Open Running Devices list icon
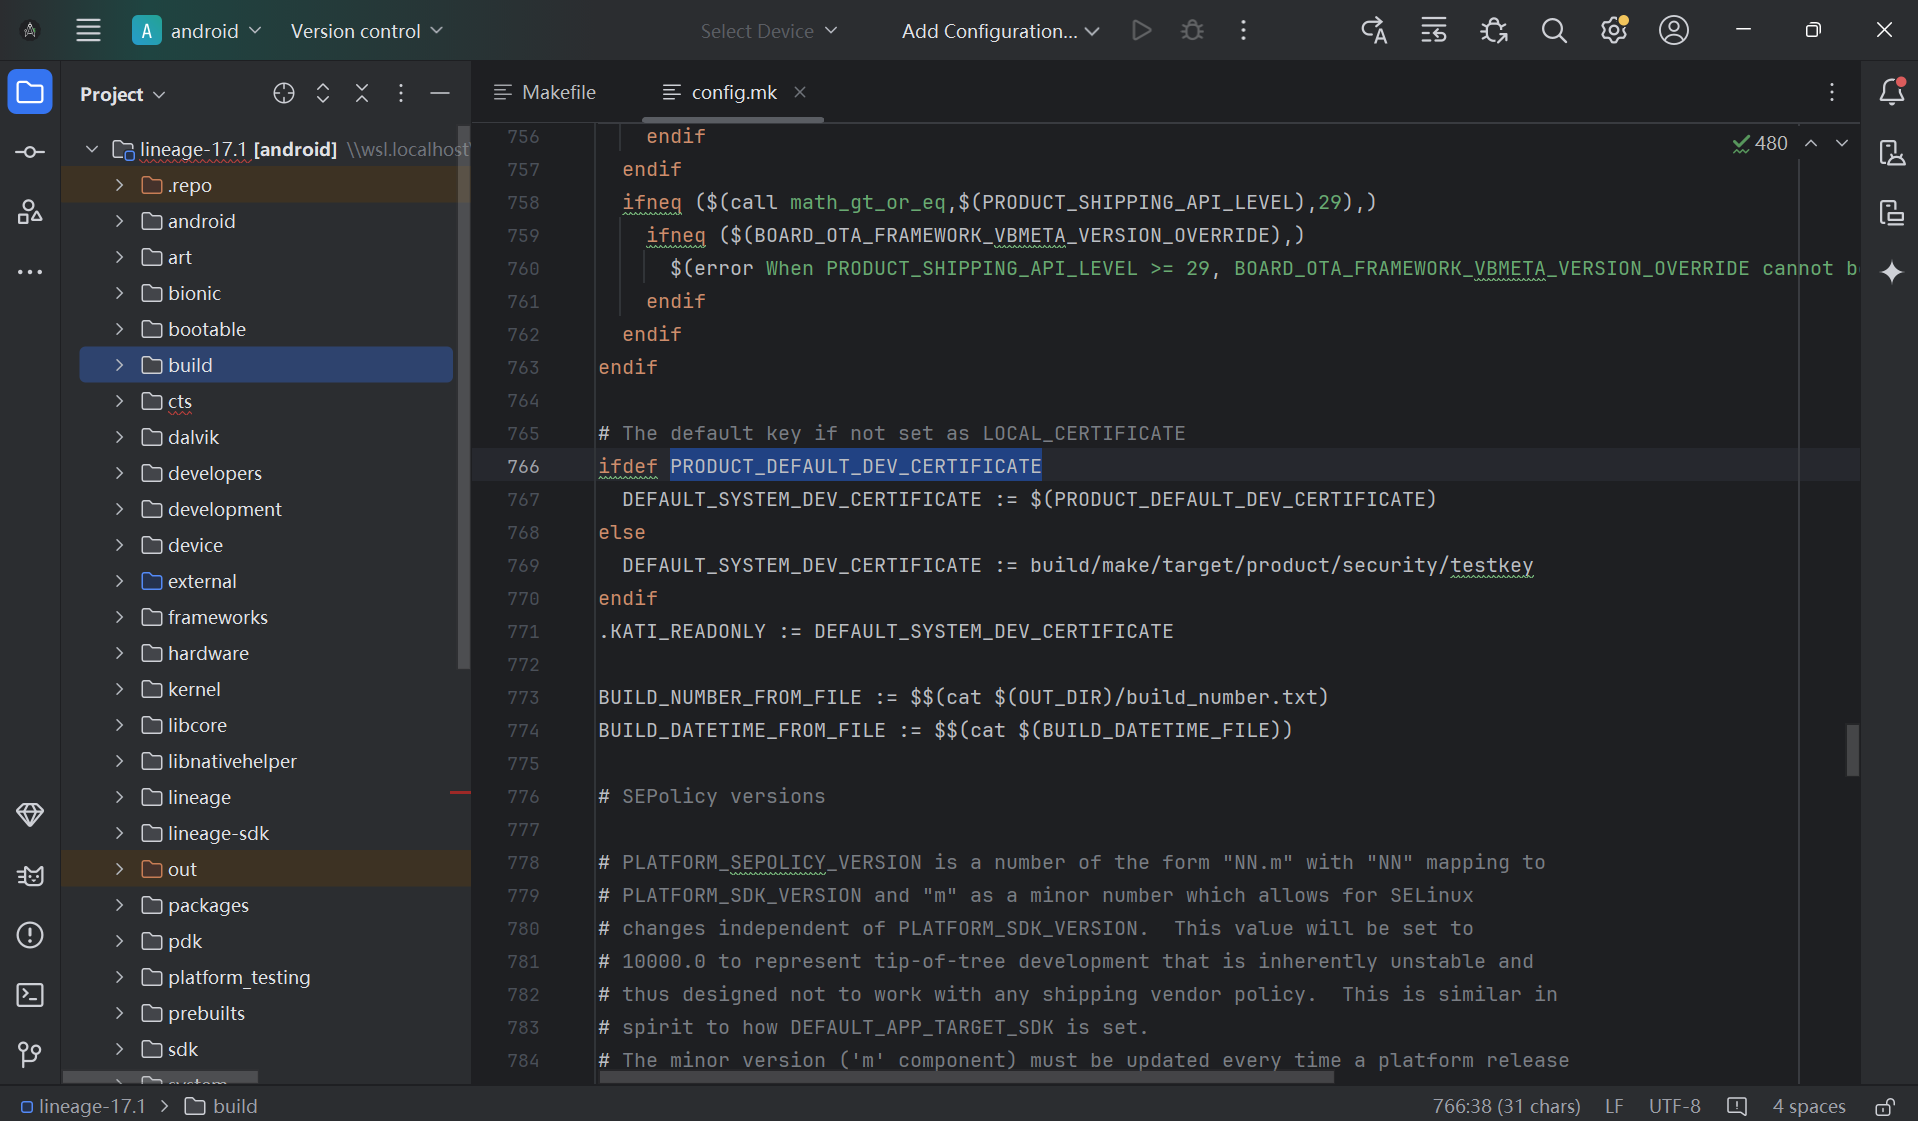 pyautogui.click(x=1434, y=31)
